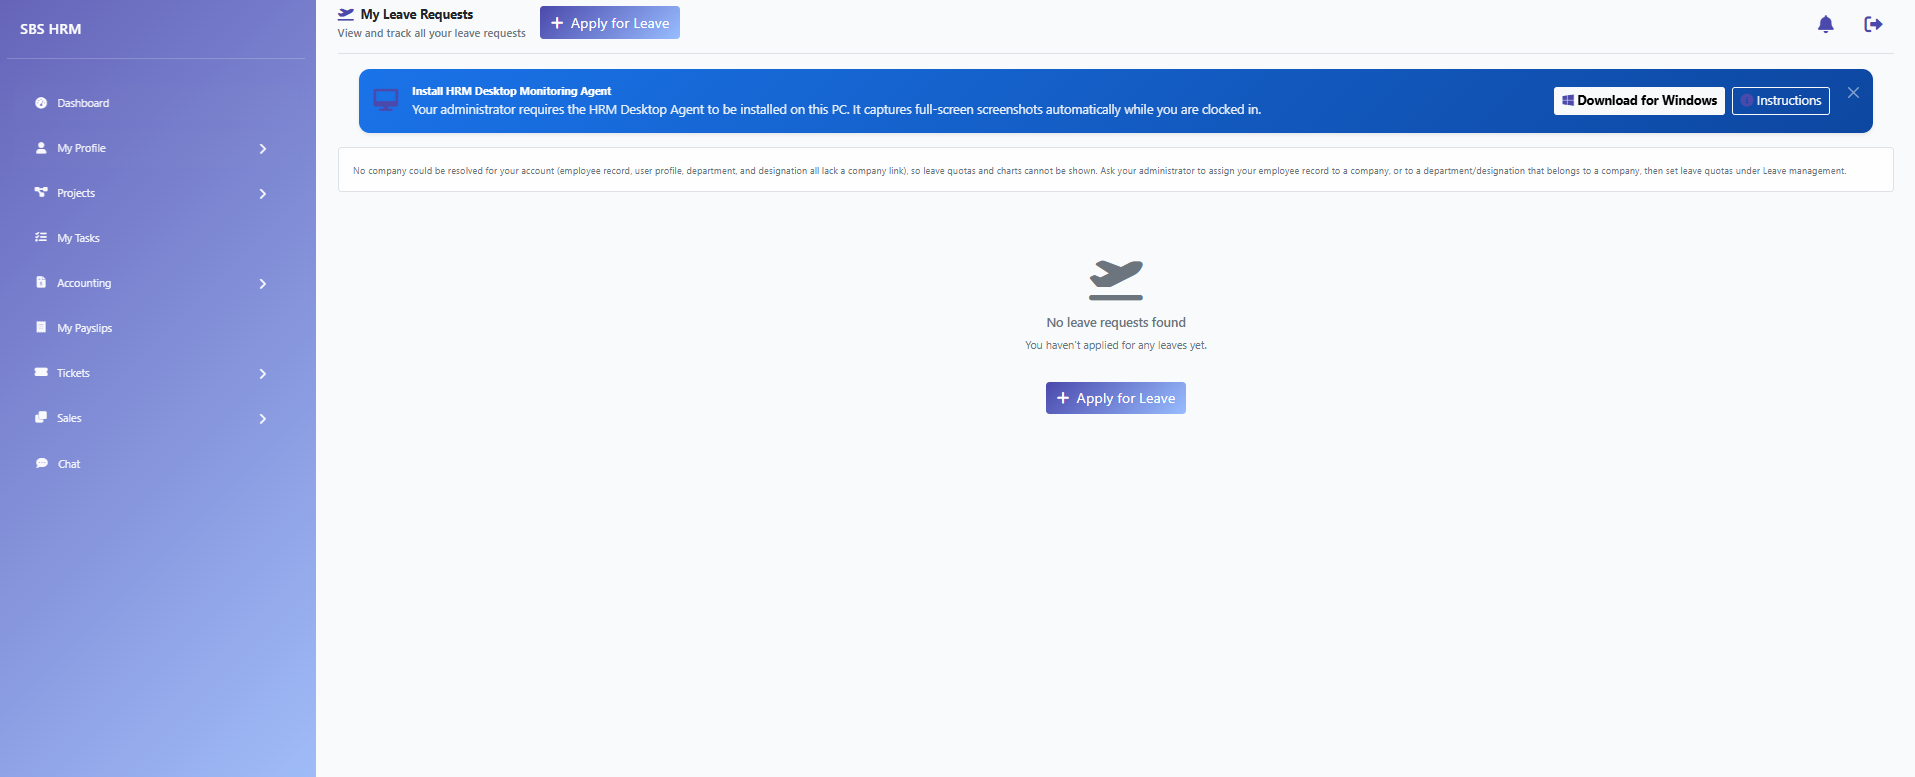Viewport: 1915px width, 777px height.
Task: Open the notifications bell icon
Action: point(1825,24)
